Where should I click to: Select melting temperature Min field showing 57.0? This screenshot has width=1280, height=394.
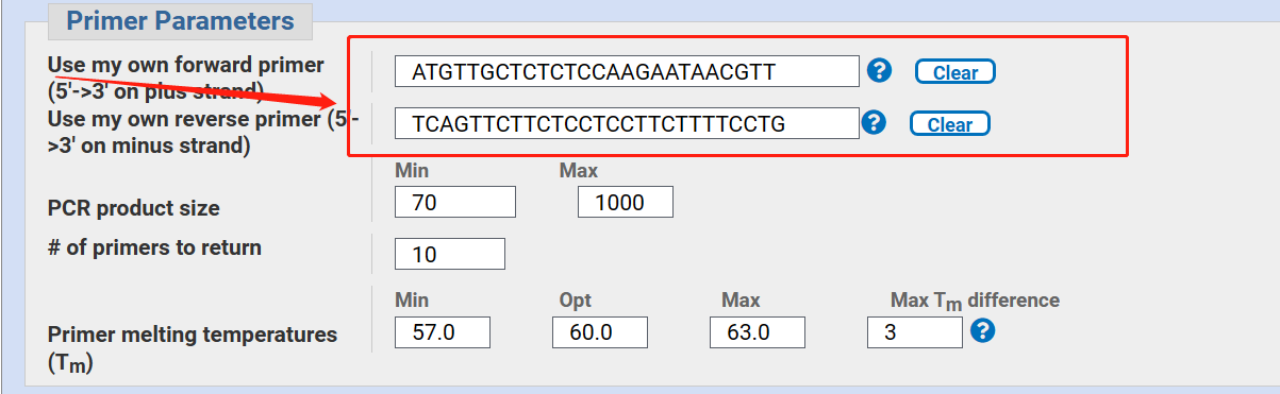point(442,333)
